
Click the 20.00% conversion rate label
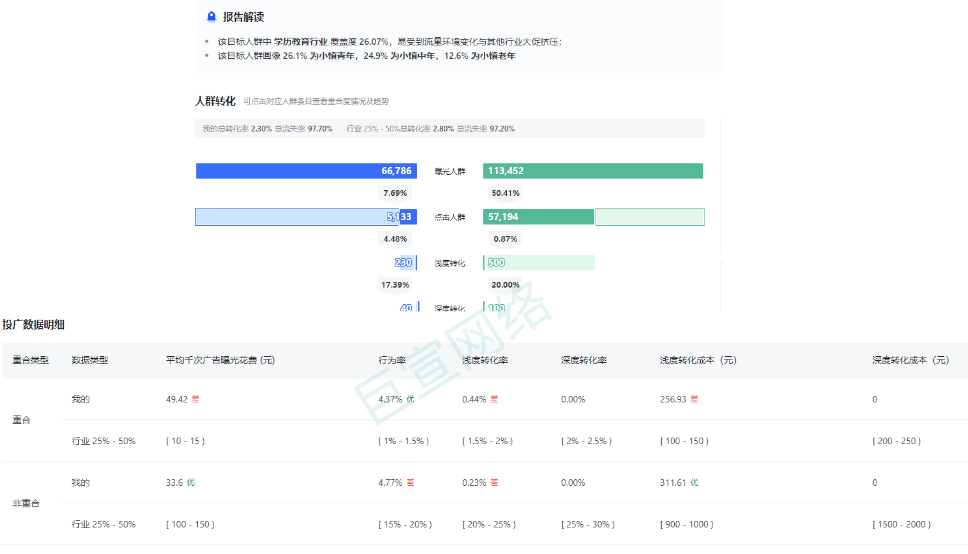click(505, 285)
